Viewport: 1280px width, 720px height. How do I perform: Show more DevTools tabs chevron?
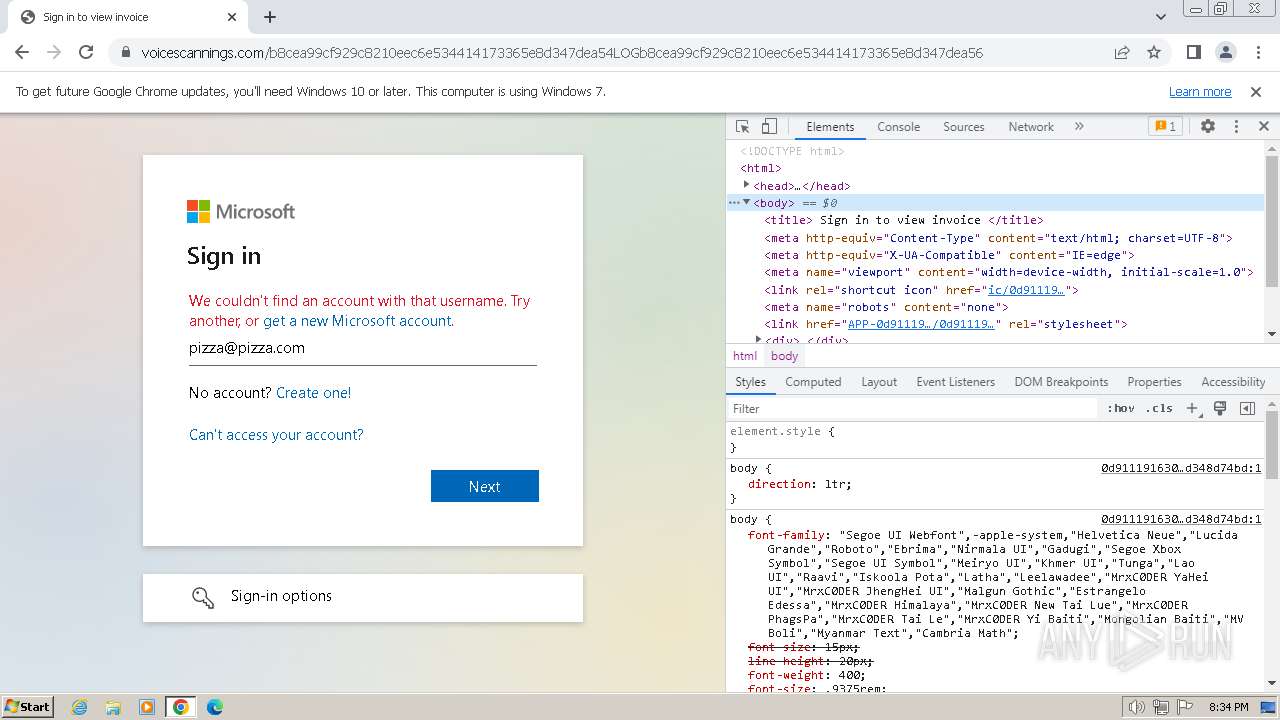pyautogui.click(x=1079, y=127)
